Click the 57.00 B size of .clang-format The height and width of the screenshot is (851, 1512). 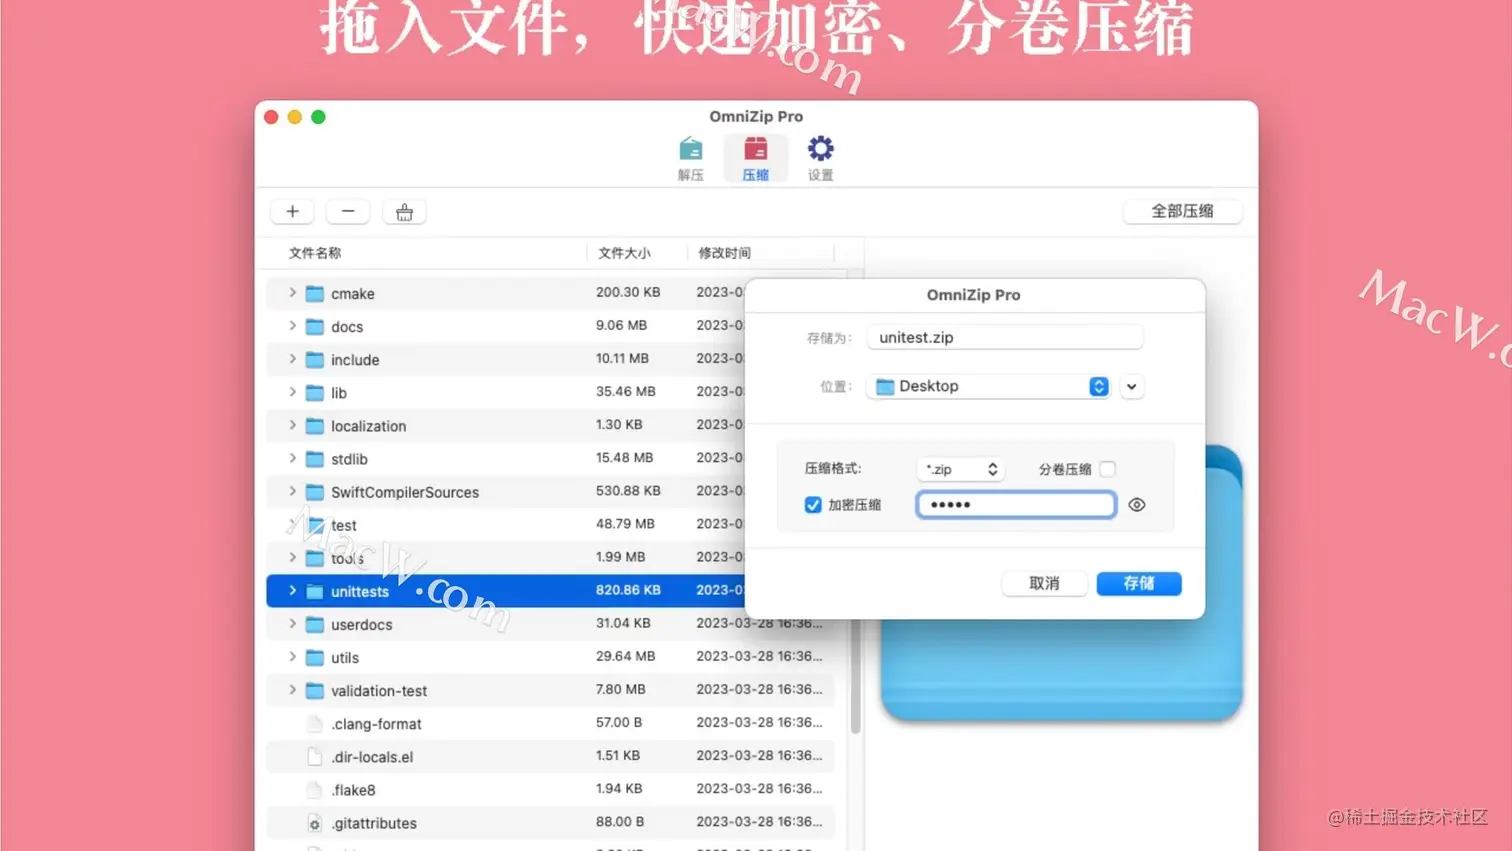click(619, 722)
